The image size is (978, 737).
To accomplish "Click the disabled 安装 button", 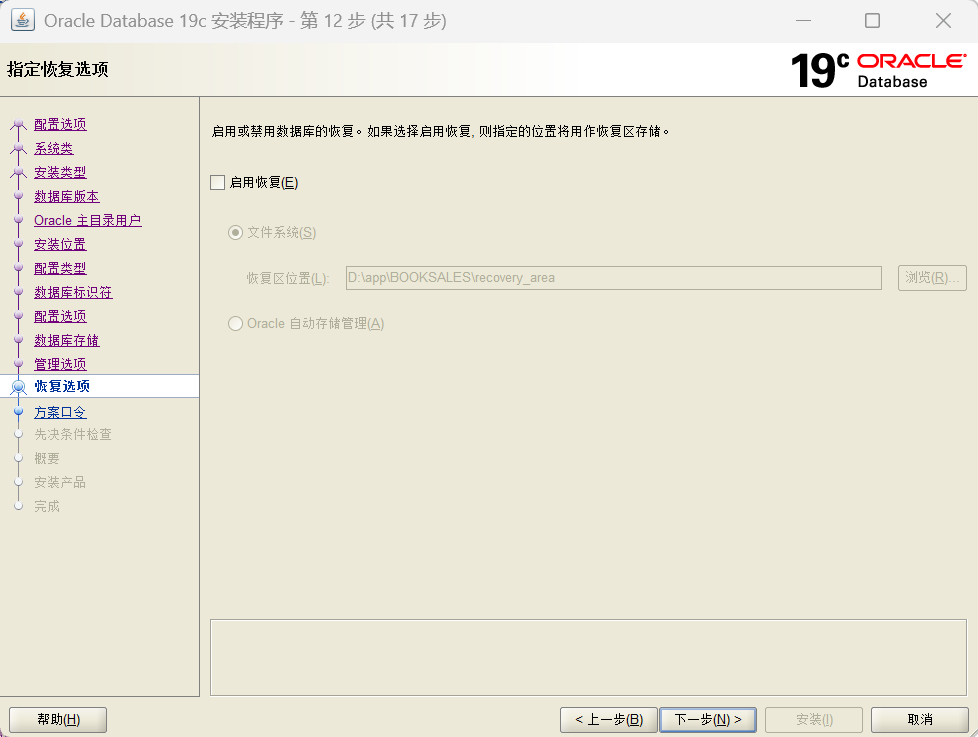I will pos(814,720).
